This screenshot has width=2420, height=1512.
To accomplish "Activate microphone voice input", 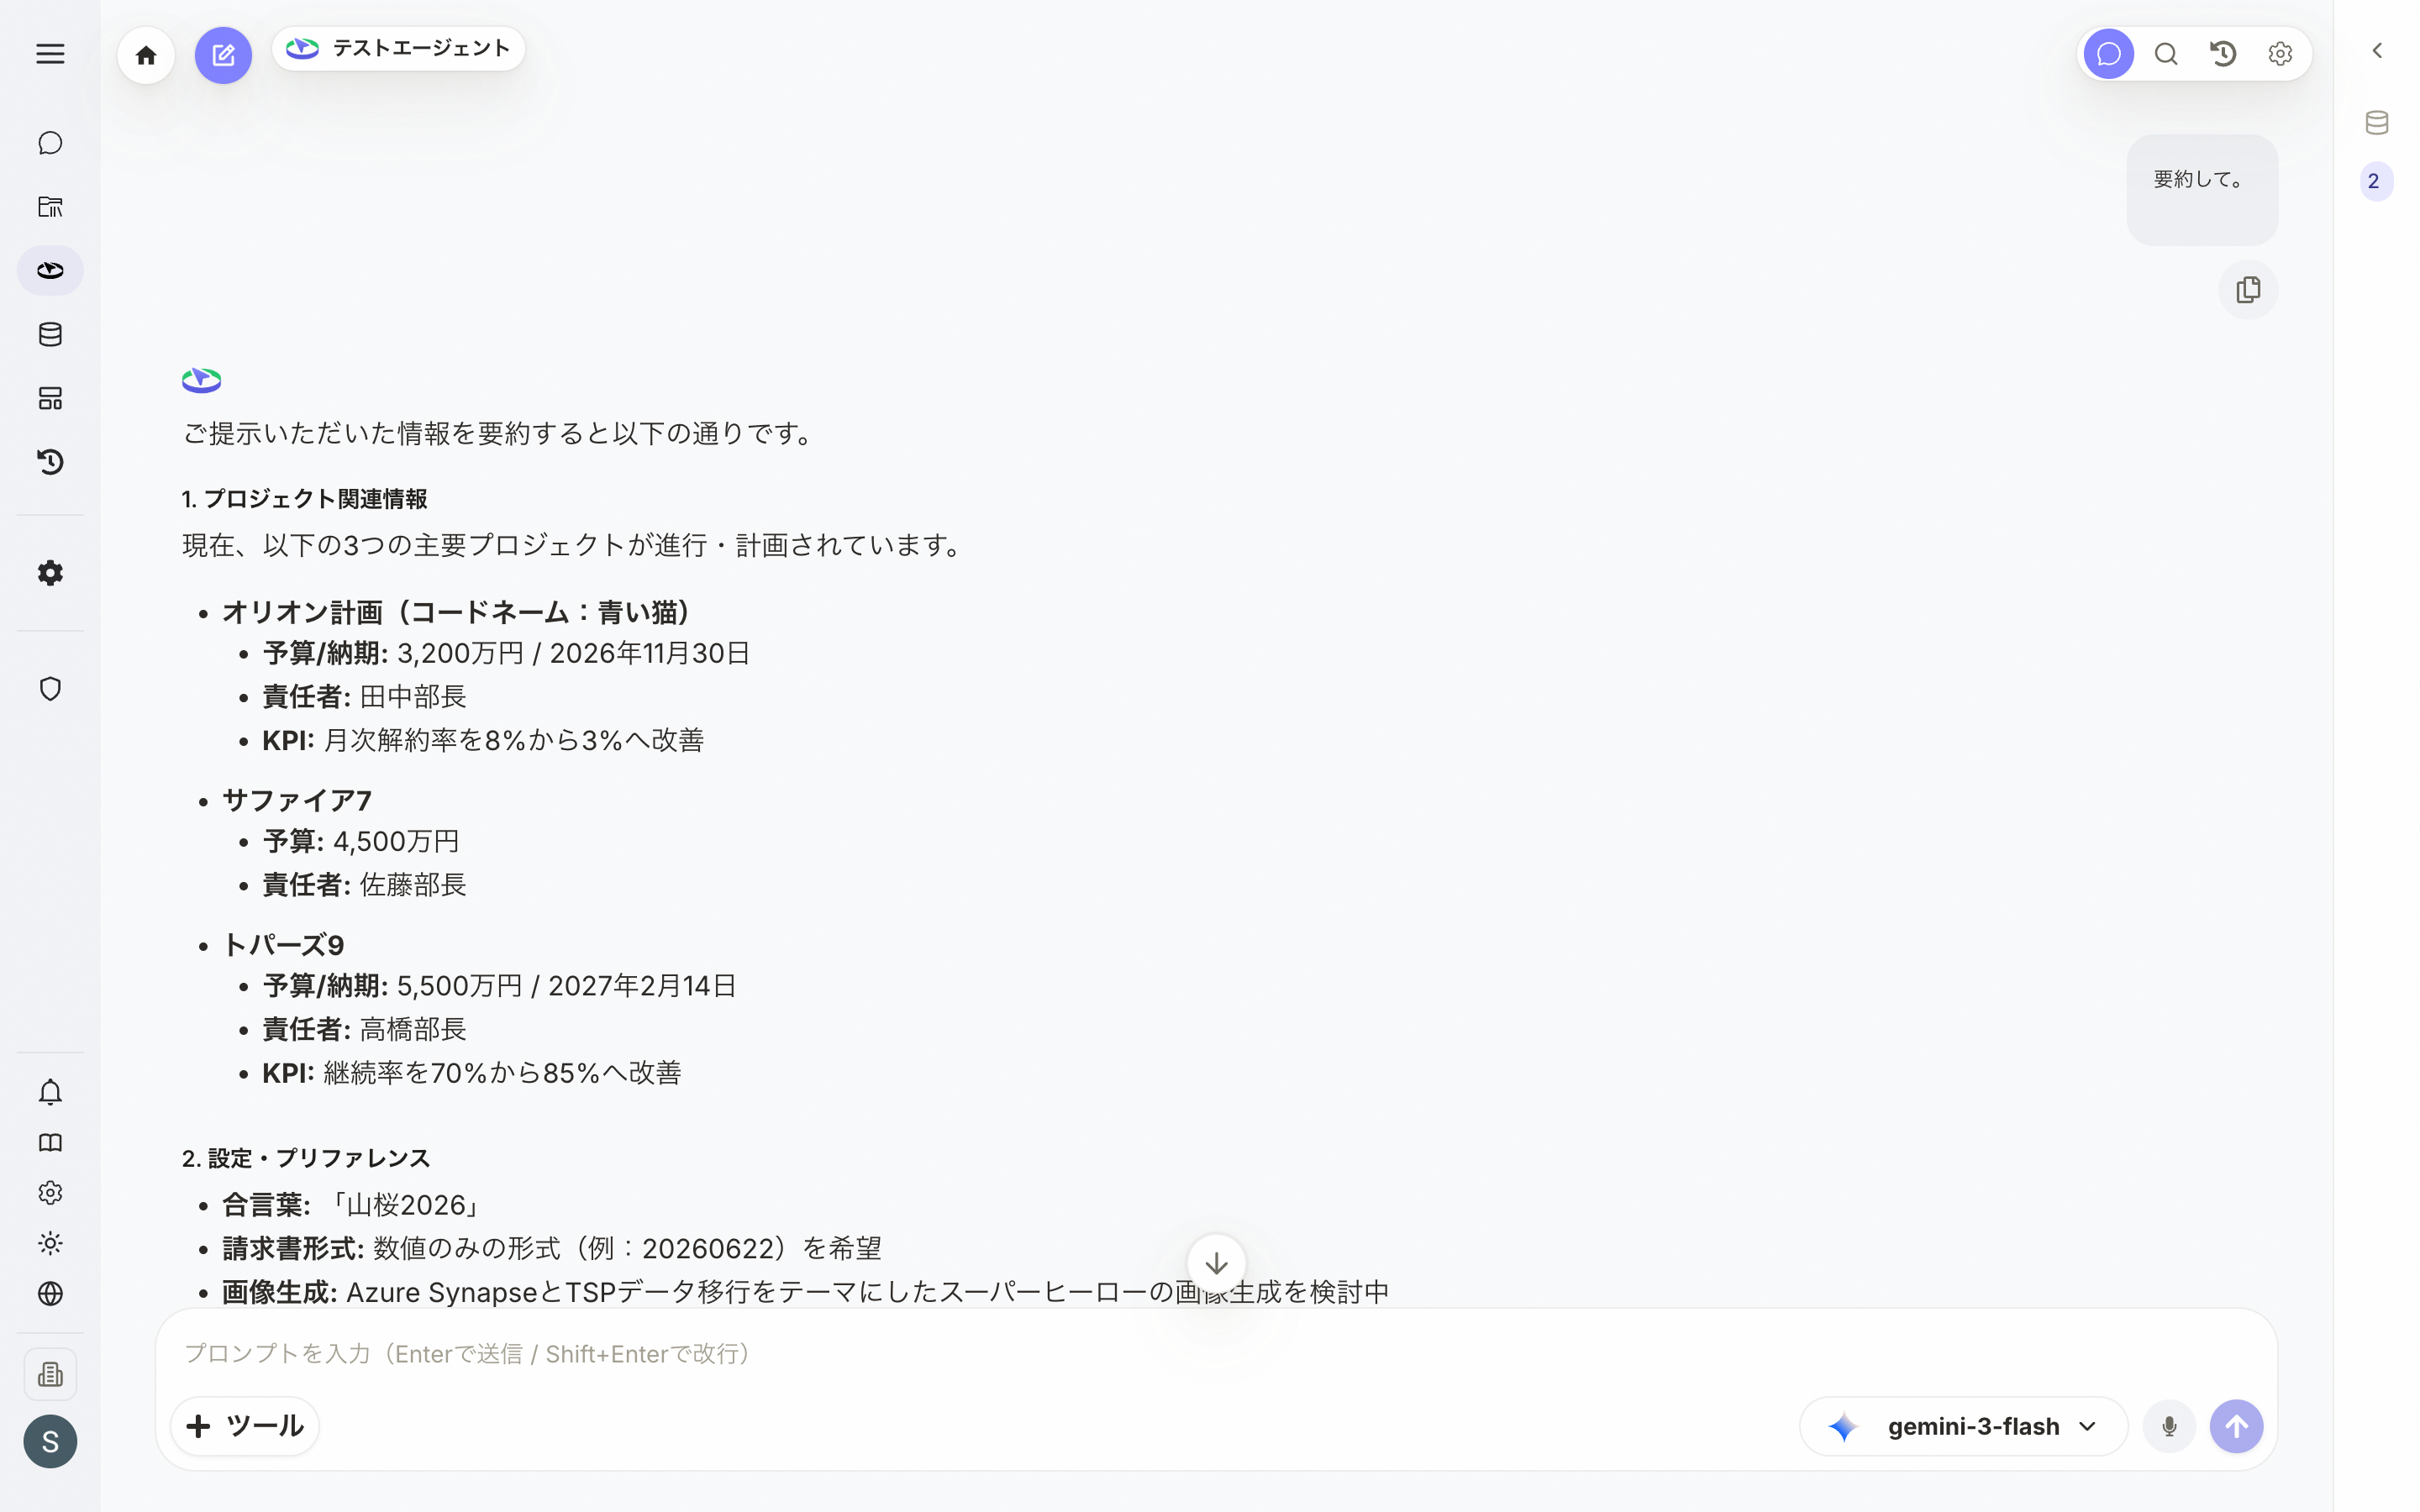I will click(2169, 1426).
